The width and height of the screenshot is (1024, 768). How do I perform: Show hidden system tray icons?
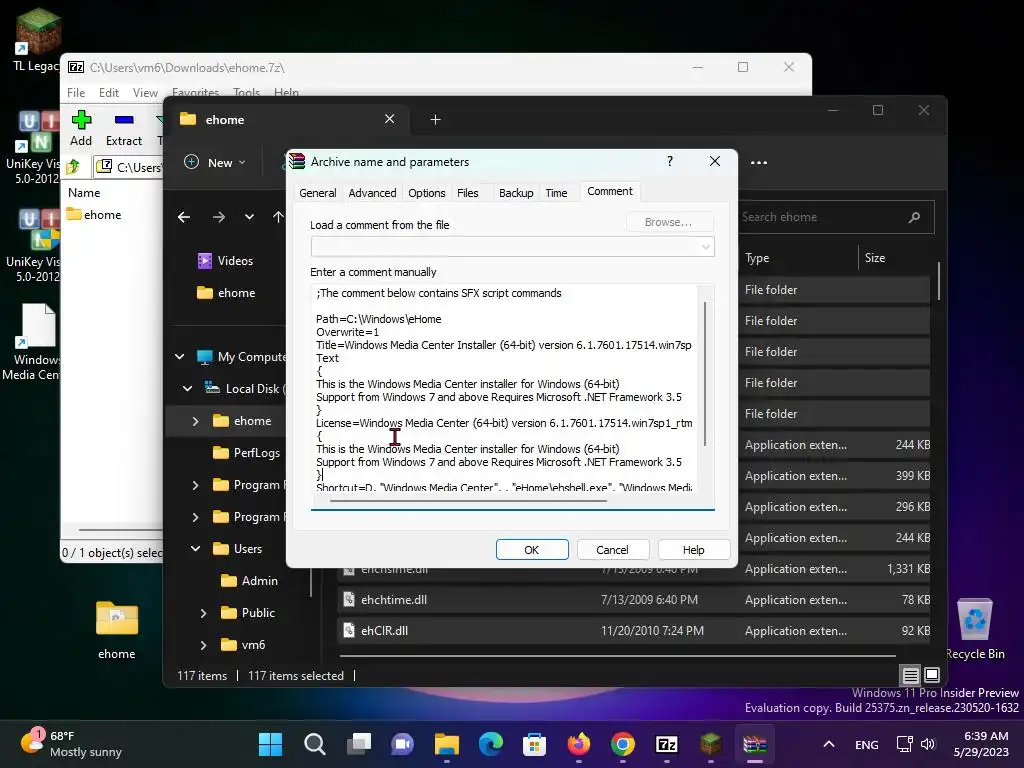(x=829, y=744)
